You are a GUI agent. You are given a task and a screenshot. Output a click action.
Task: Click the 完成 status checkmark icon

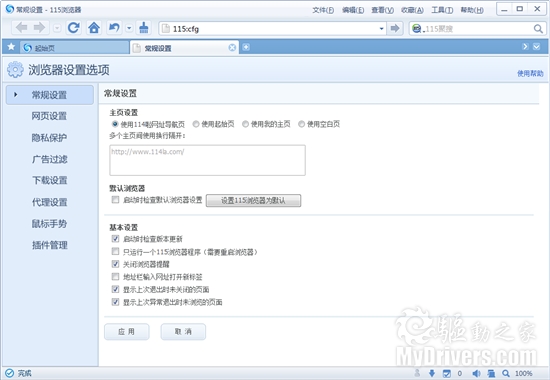tap(9, 373)
